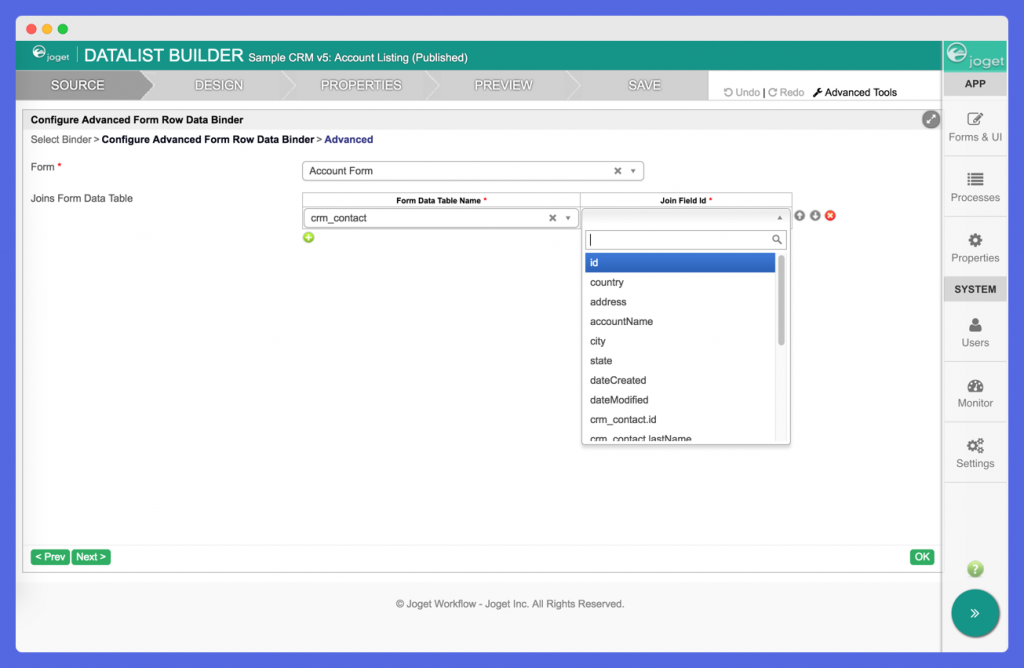Click the SYSTEM section header in sidebar
Image resolution: width=1024 pixels, height=668 pixels.
[974, 289]
